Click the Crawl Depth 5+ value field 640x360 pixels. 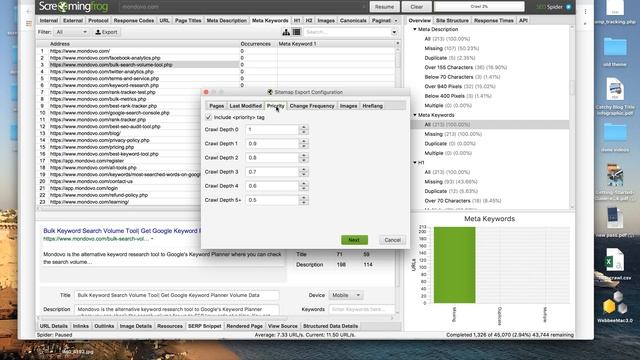[x=272, y=200]
